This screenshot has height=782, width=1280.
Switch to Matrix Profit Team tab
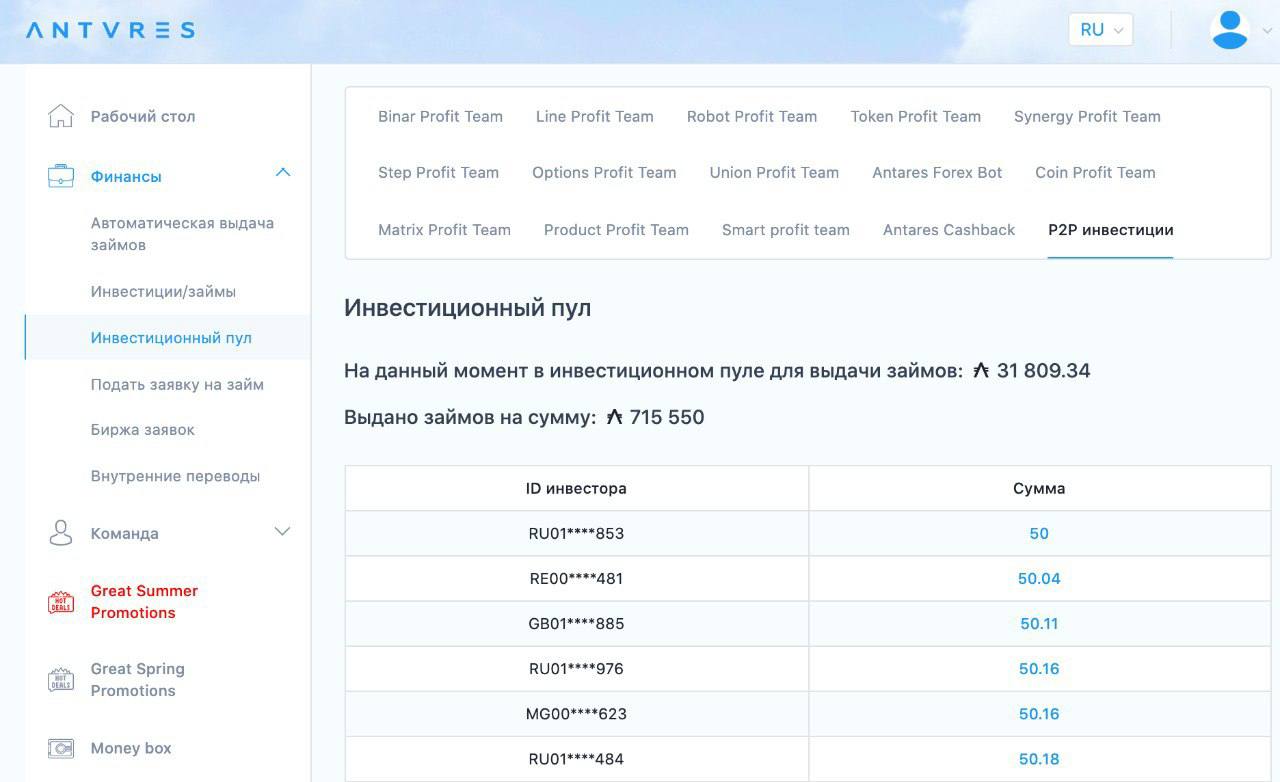[444, 230]
